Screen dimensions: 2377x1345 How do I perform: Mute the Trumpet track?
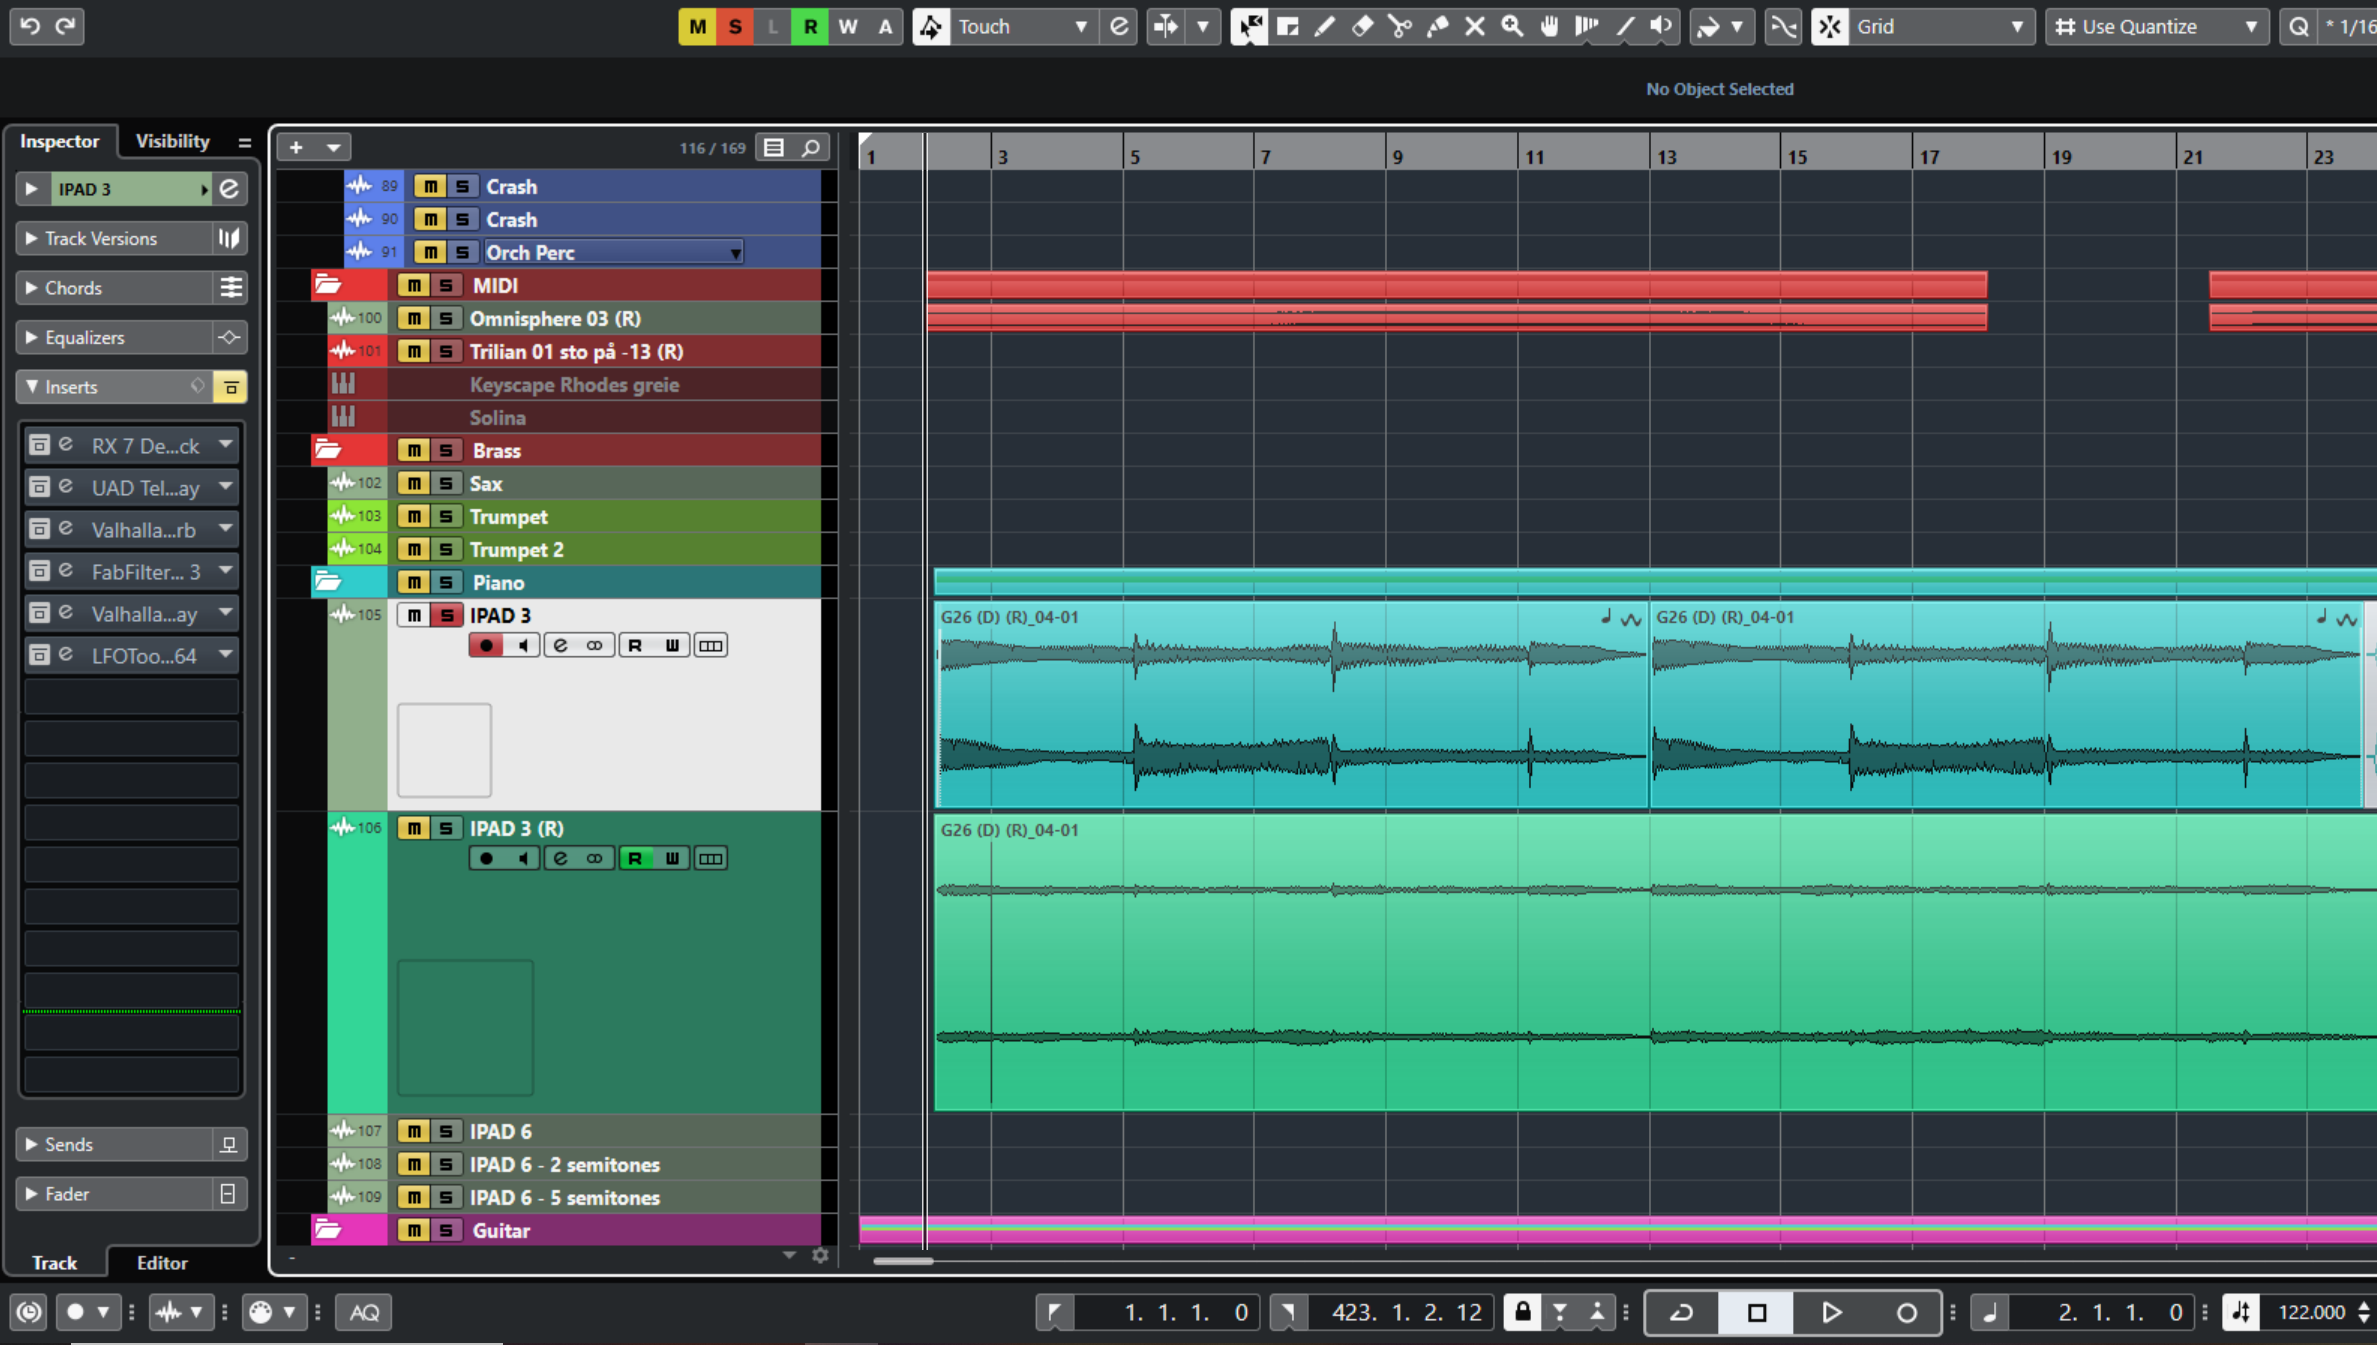click(414, 517)
